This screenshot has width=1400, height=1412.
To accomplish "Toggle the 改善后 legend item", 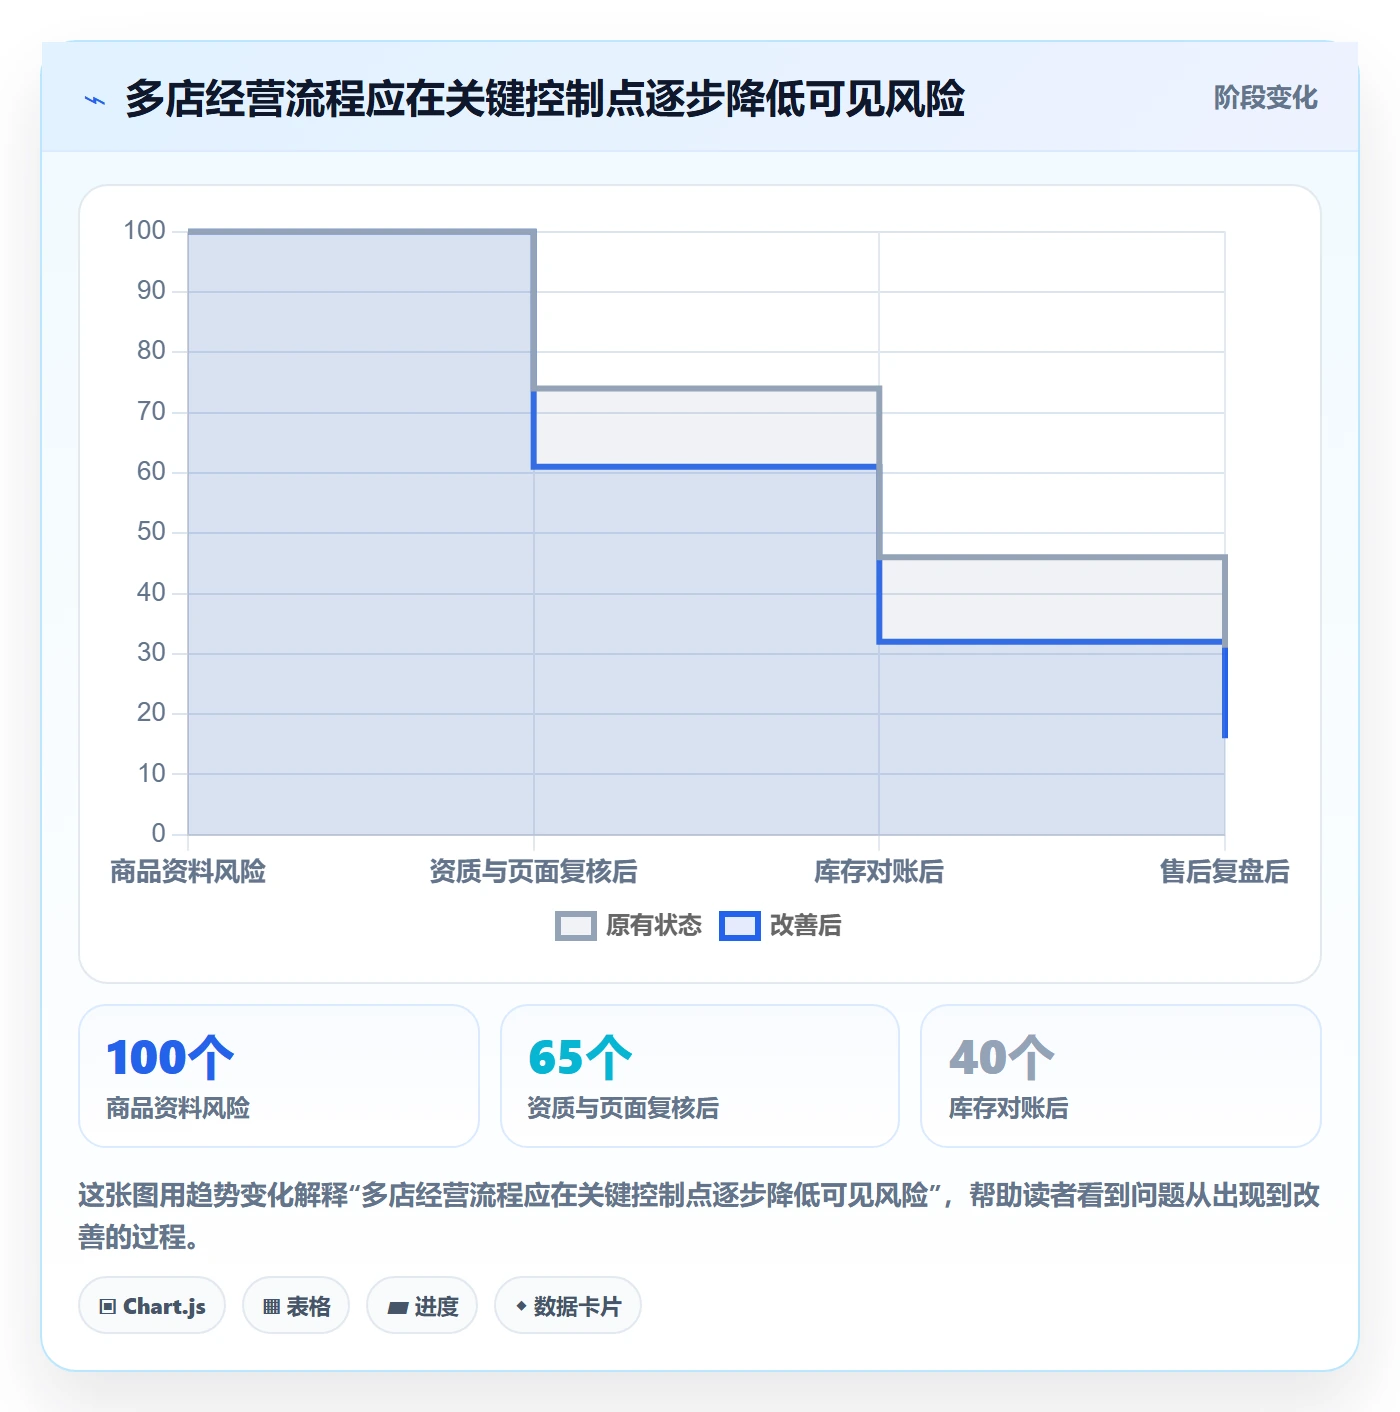I will pyautogui.click(x=781, y=925).
